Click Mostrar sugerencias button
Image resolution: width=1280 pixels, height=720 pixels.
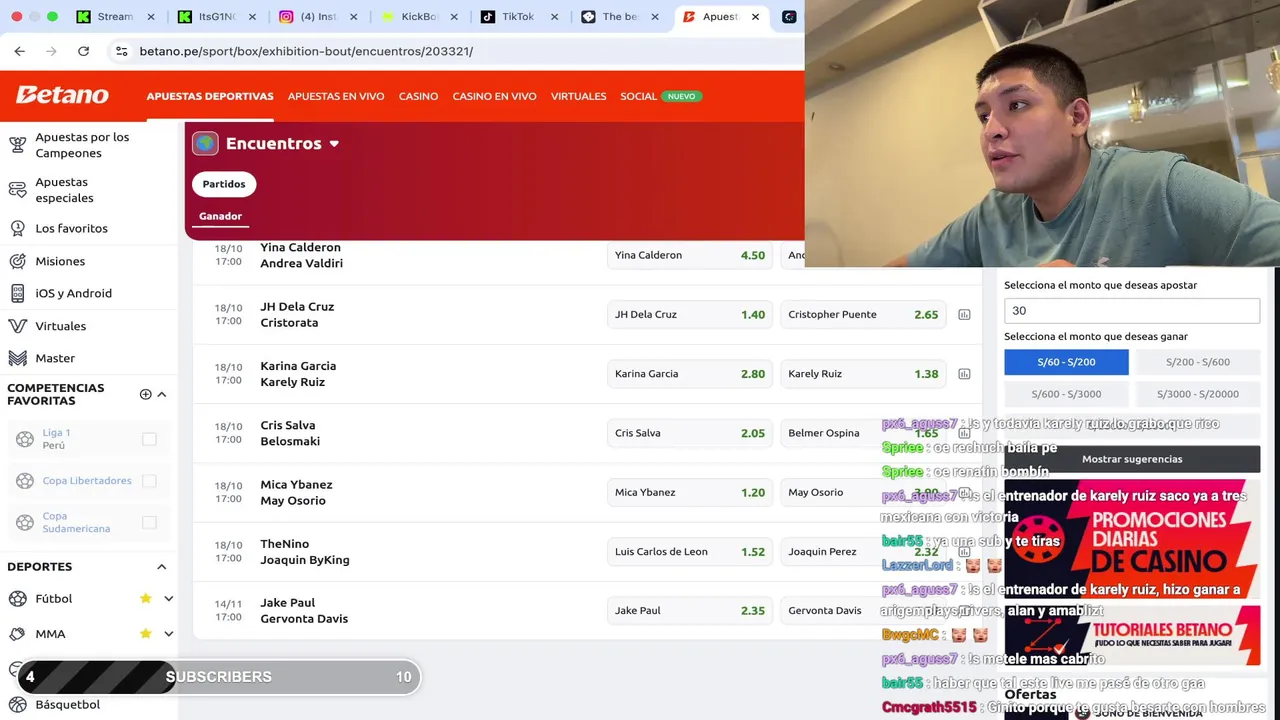pyautogui.click(x=1132, y=459)
